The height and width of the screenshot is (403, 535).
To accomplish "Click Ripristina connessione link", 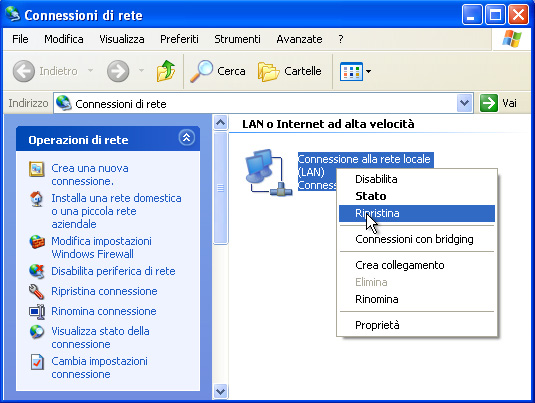I will [104, 291].
